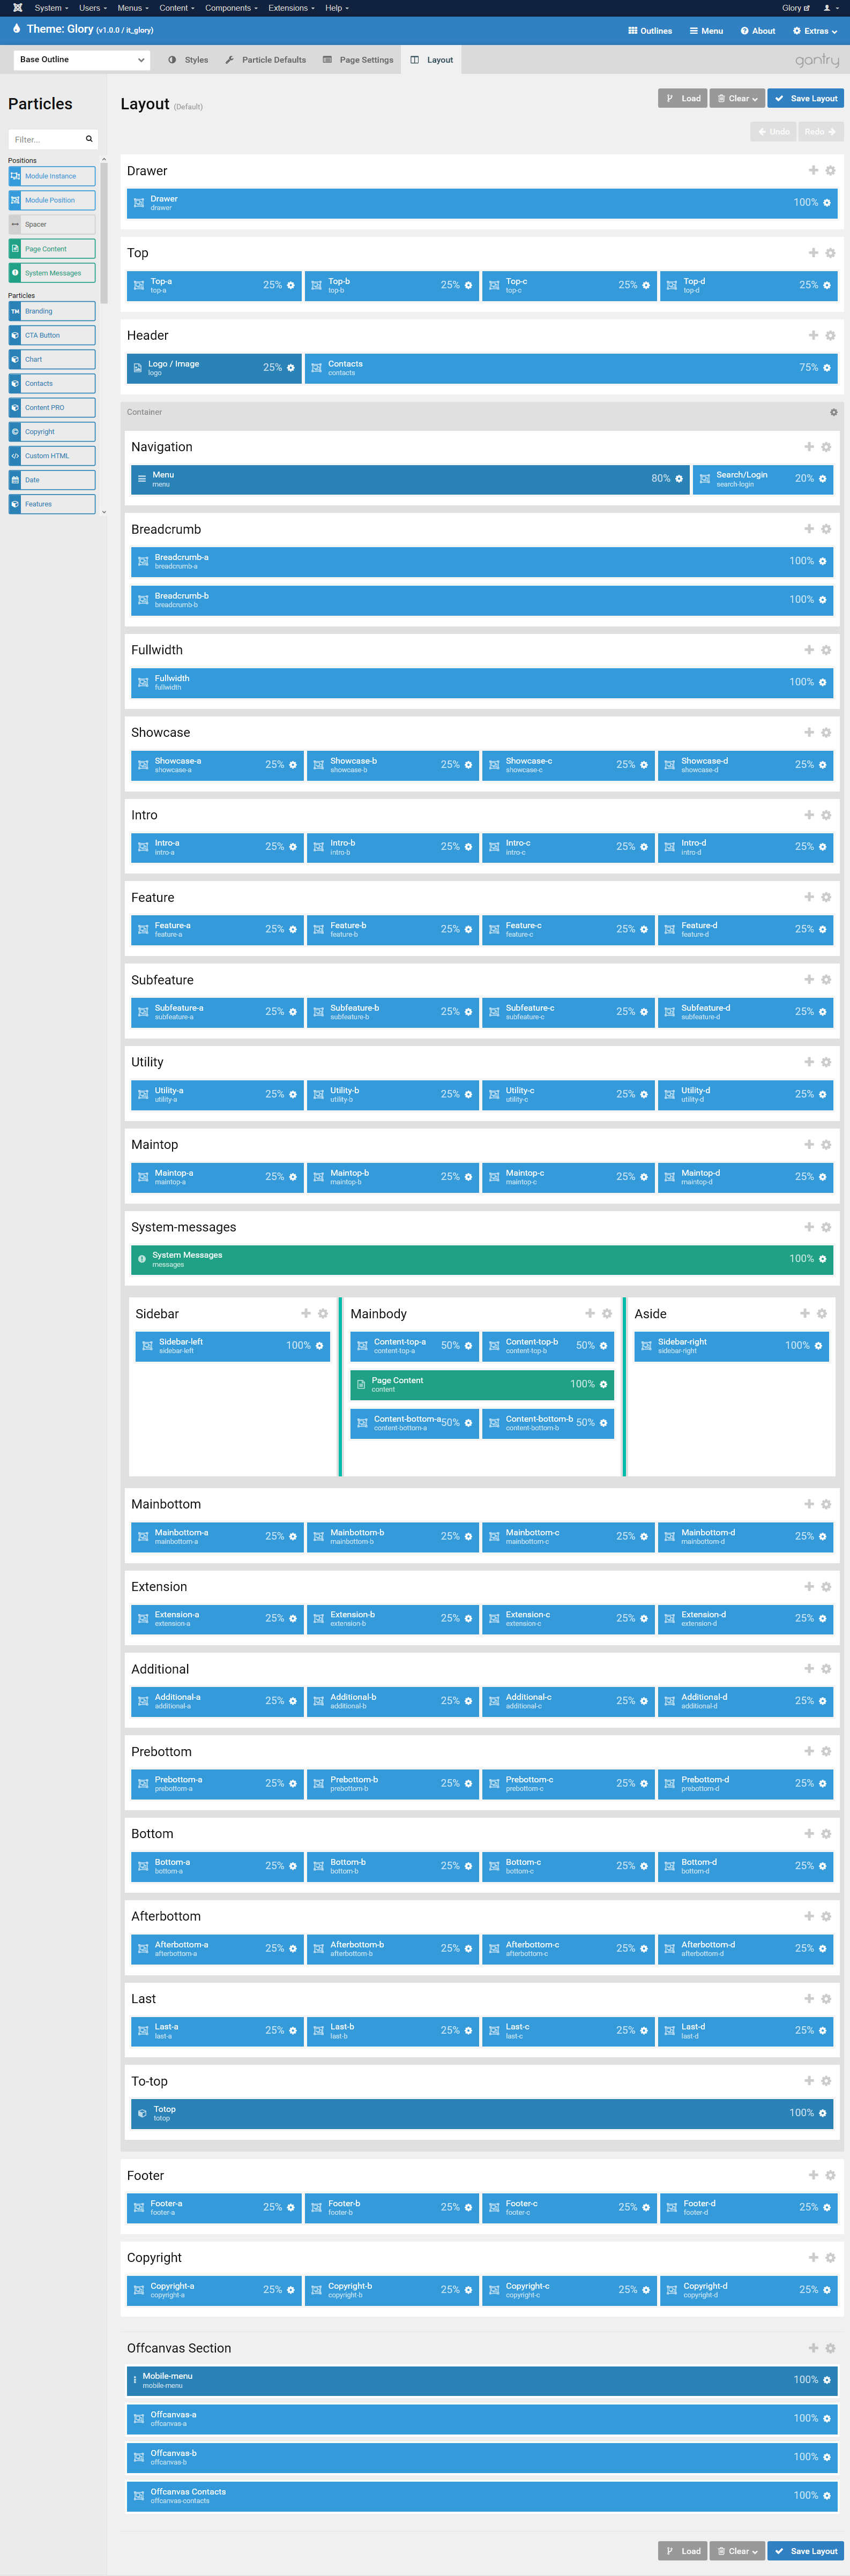This screenshot has width=850, height=2576.
Task: Click the filter search magnifier icon
Action: 89,139
